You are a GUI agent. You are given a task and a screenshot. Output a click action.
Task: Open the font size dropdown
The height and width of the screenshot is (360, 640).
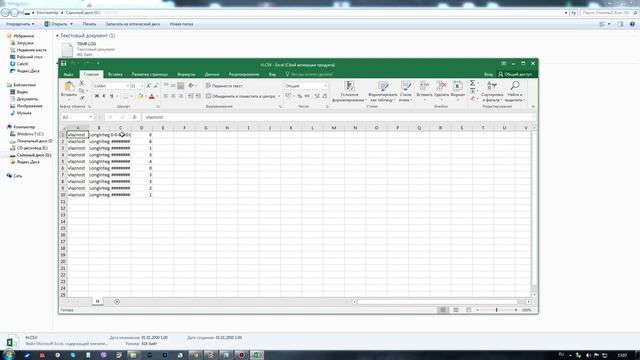pos(142,86)
